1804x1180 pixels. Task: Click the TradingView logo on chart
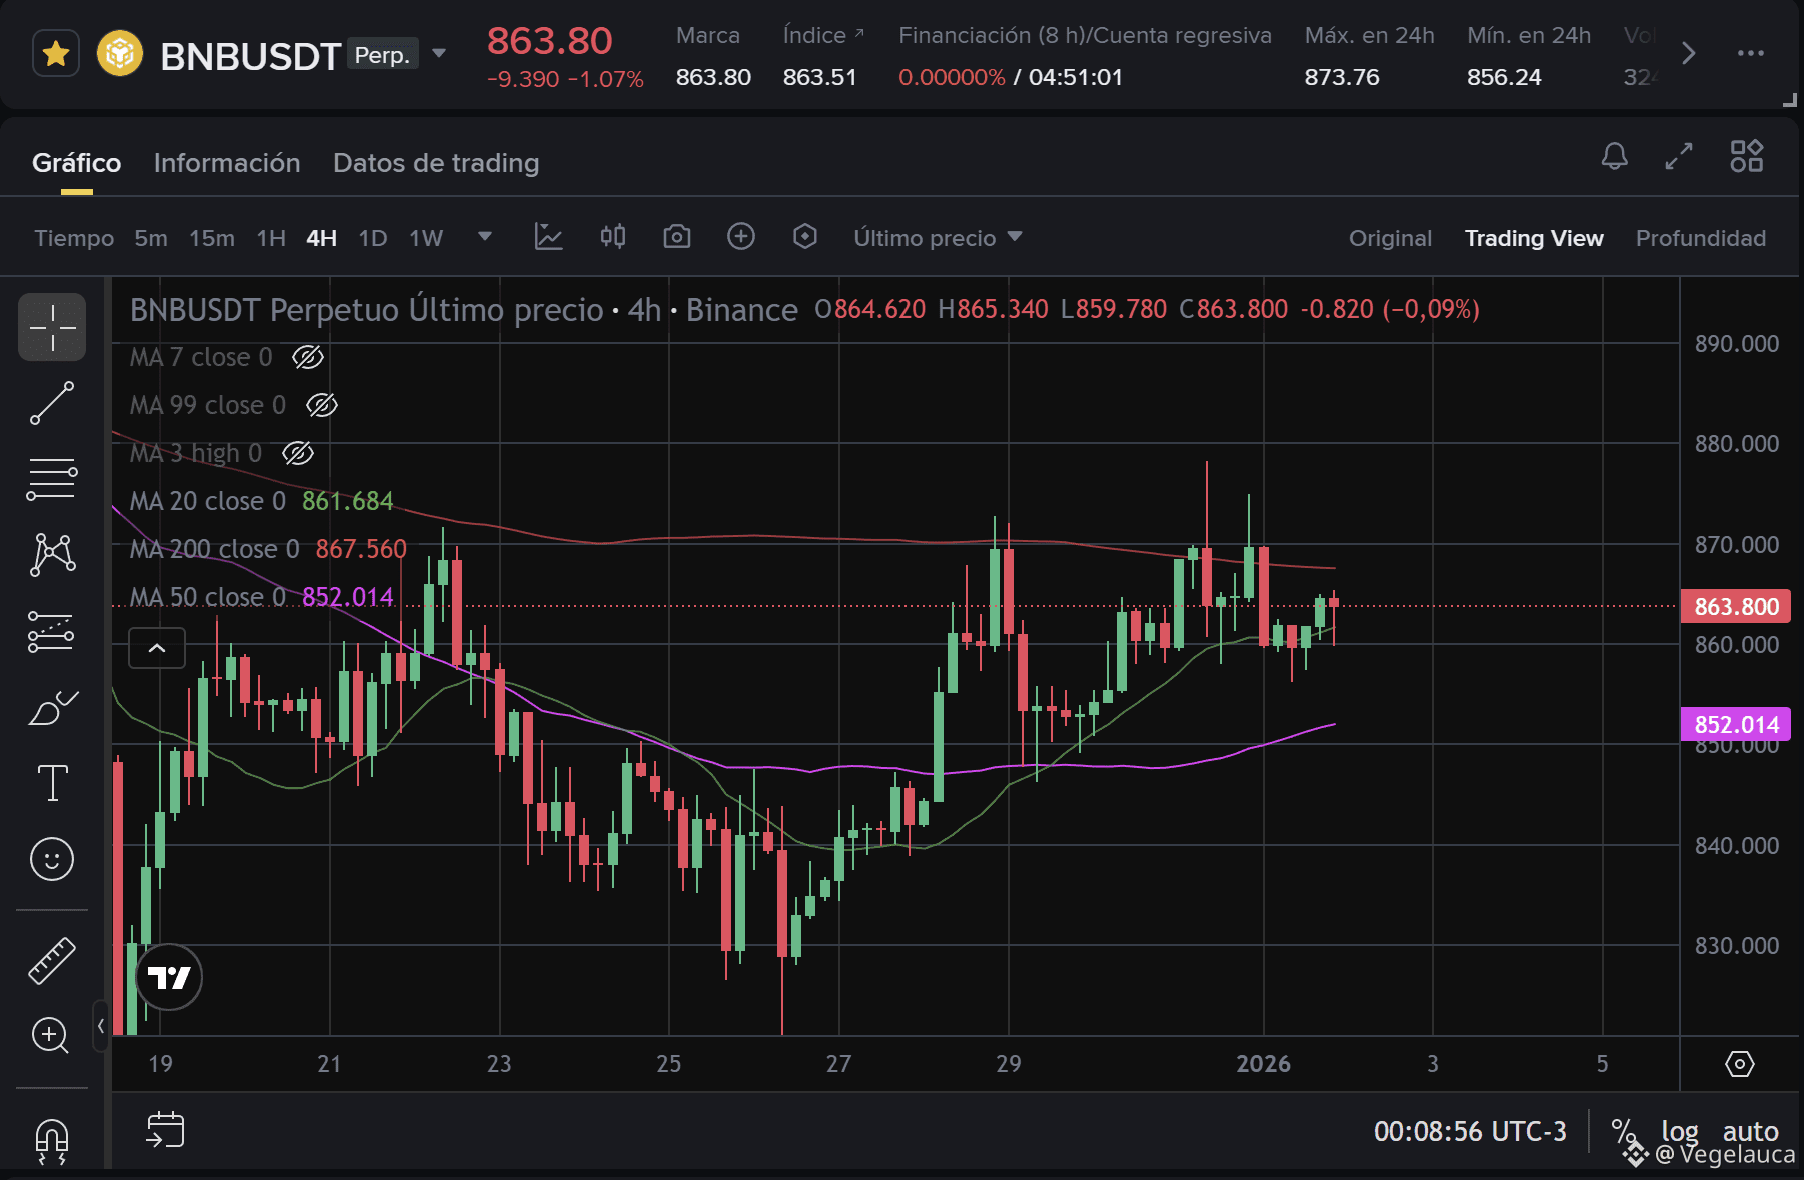169,977
